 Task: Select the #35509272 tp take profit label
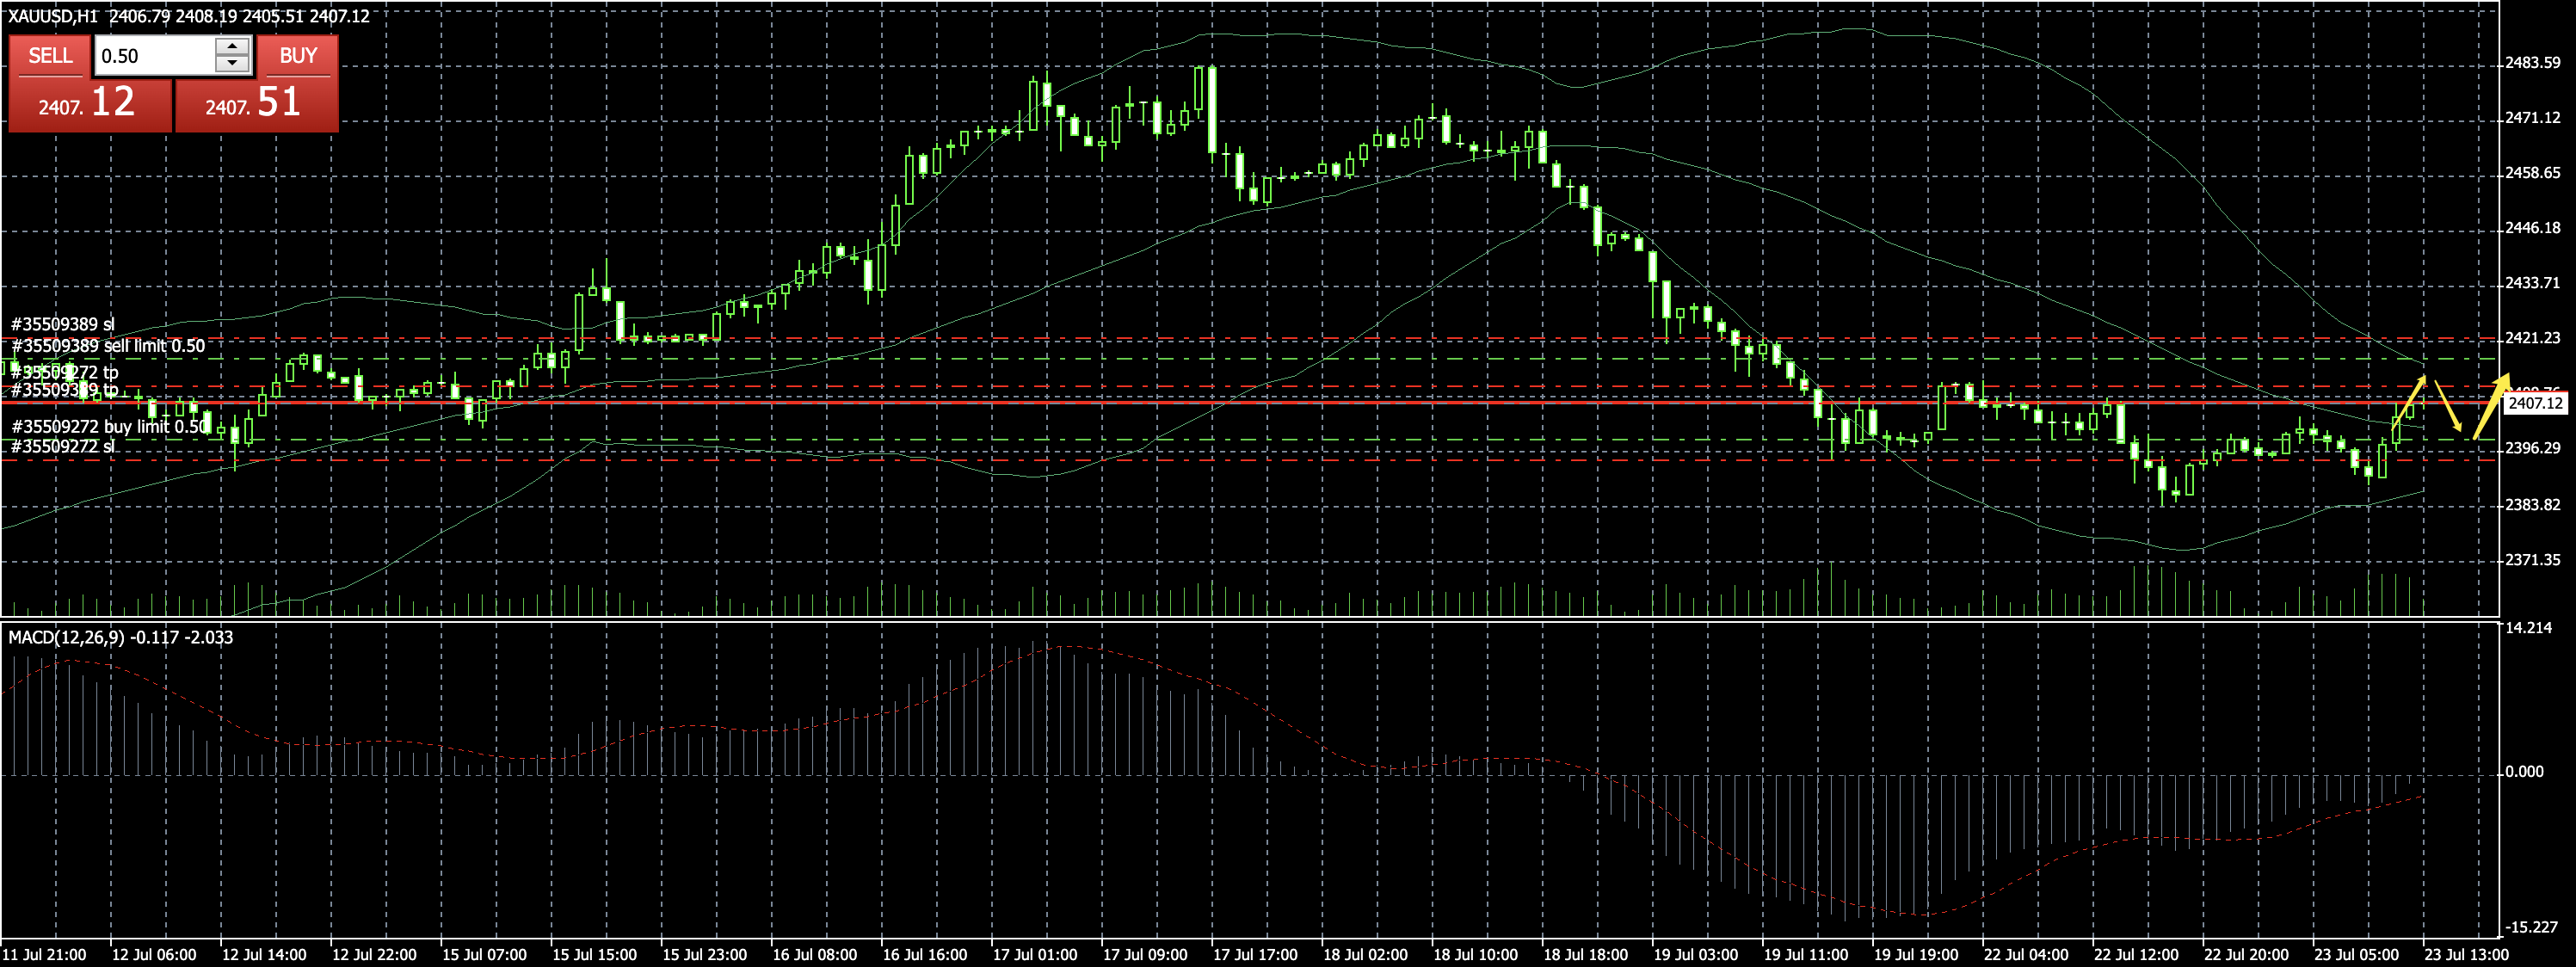pyautogui.click(x=65, y=372)
